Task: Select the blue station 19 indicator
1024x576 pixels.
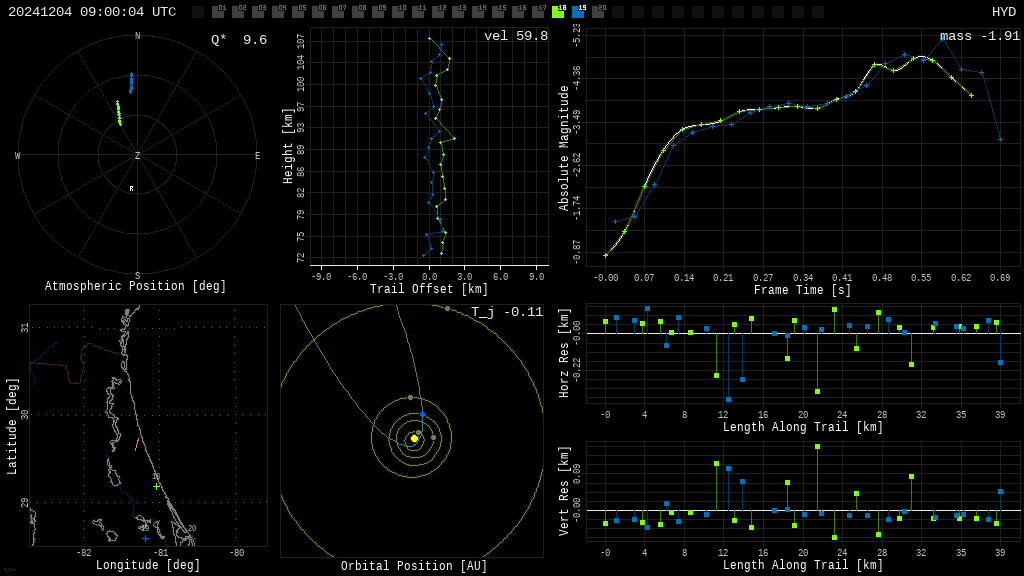Action: pyautogui.click(x=579, y=11)
